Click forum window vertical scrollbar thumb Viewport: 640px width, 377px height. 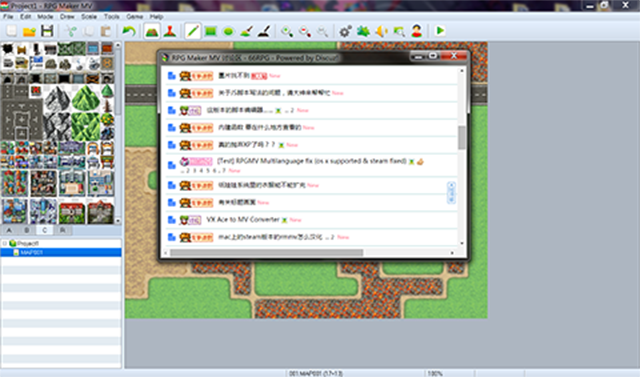462,137
